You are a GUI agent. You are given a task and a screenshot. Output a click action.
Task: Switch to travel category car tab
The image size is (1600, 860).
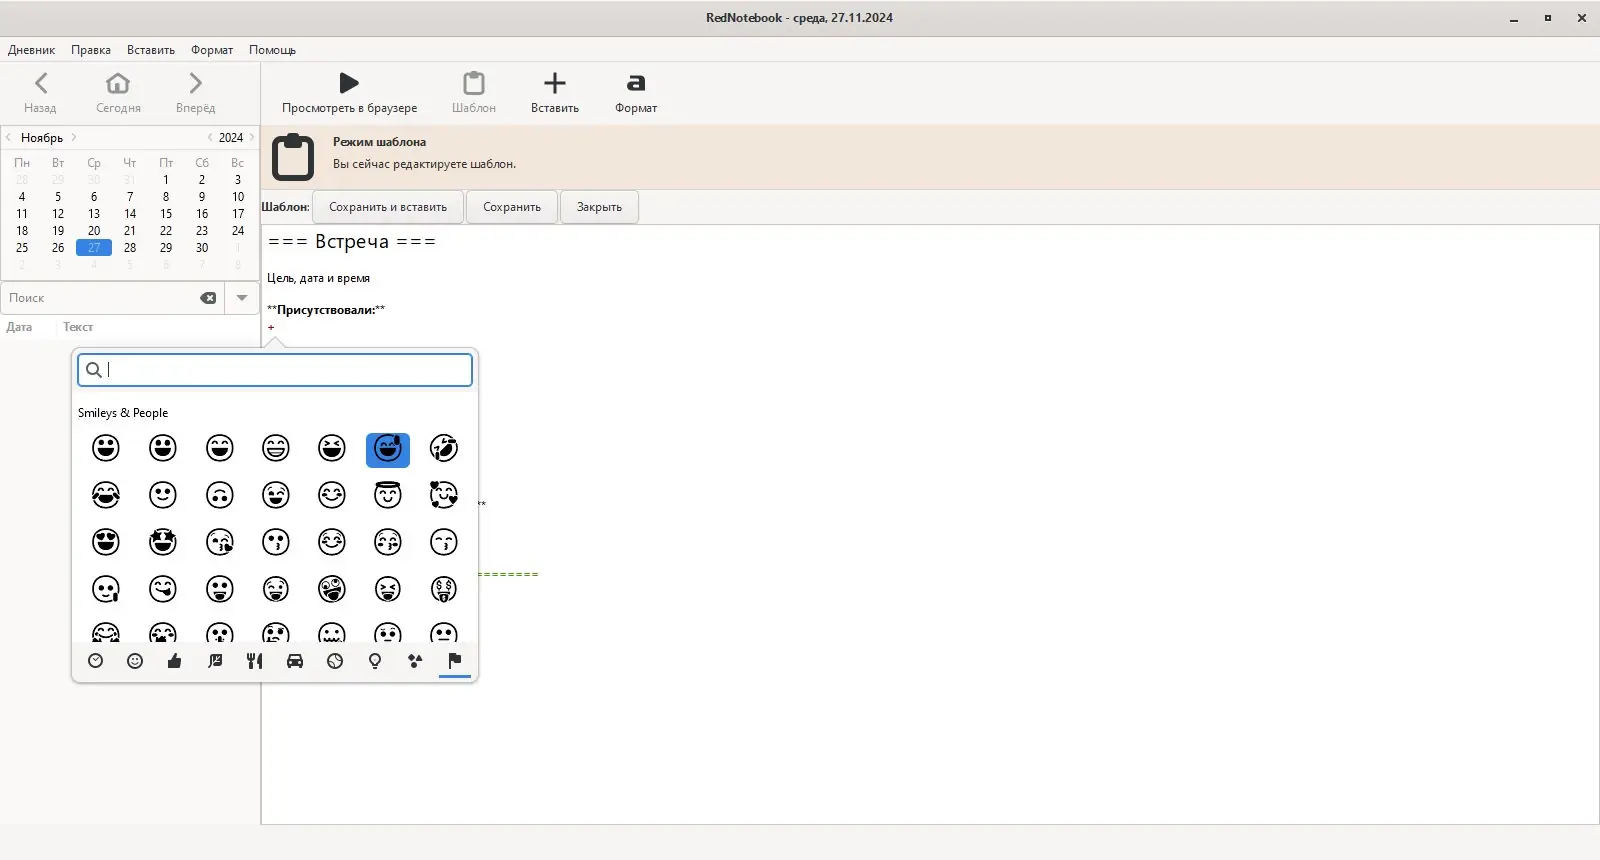pyautogui.click(x=295, y=661)
